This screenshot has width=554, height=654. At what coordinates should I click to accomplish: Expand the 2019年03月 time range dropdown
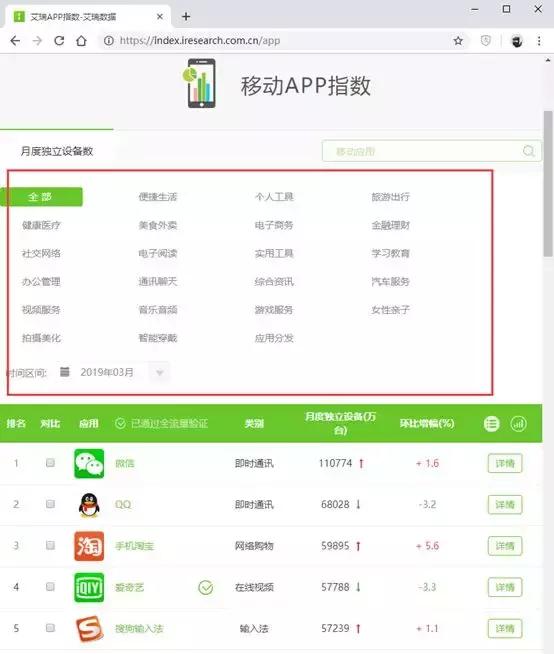(x=160, y=372)
